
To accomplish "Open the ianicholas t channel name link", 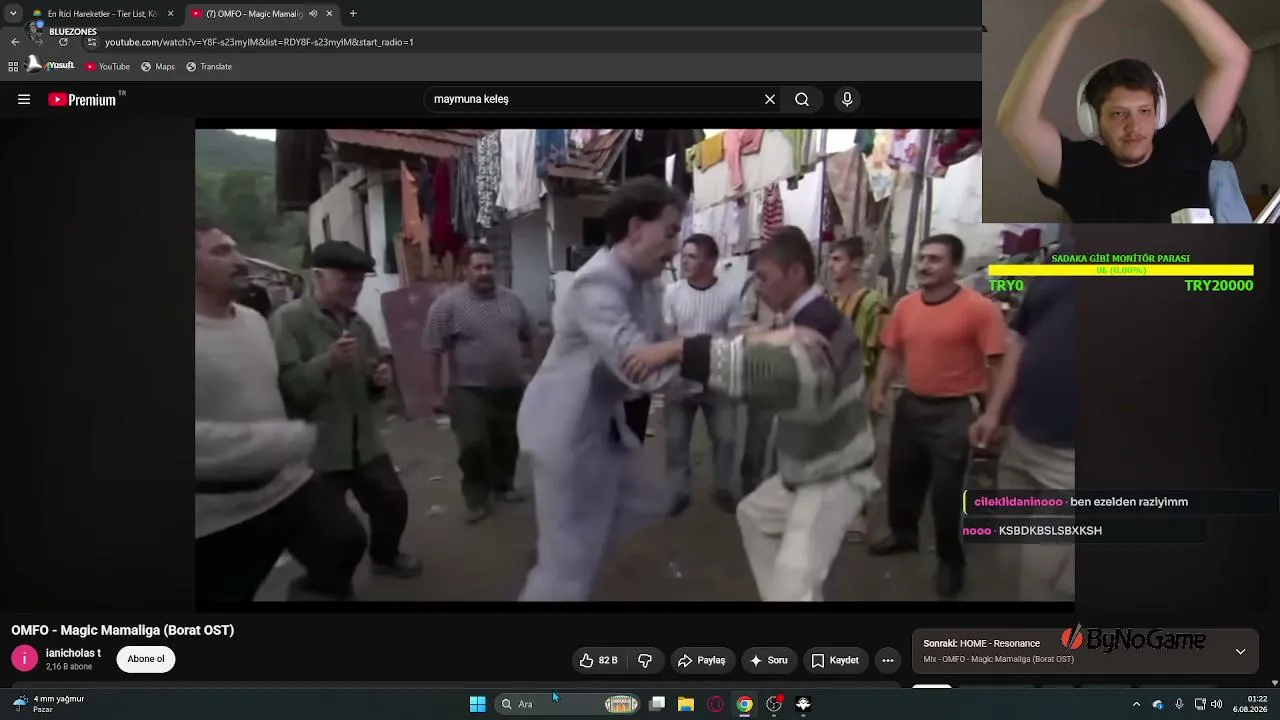I will pyautogui.click(x=73, y=653).
